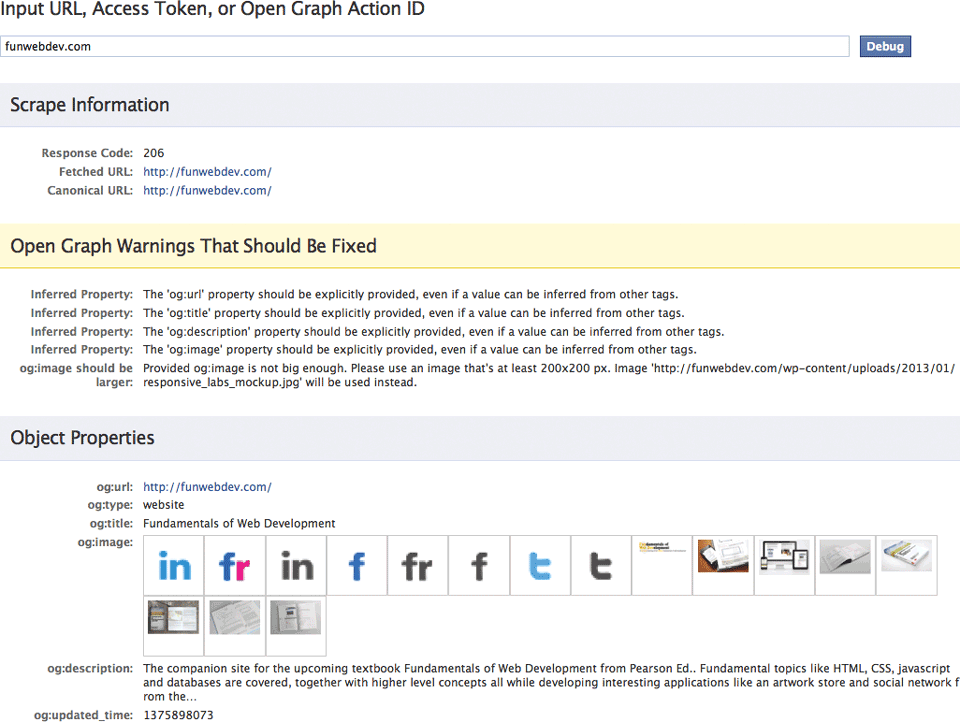Click the gray Twitter icon thumbnail
This screenshot has height=722, width=960.
pyautogui.click(x=601, y=566)
